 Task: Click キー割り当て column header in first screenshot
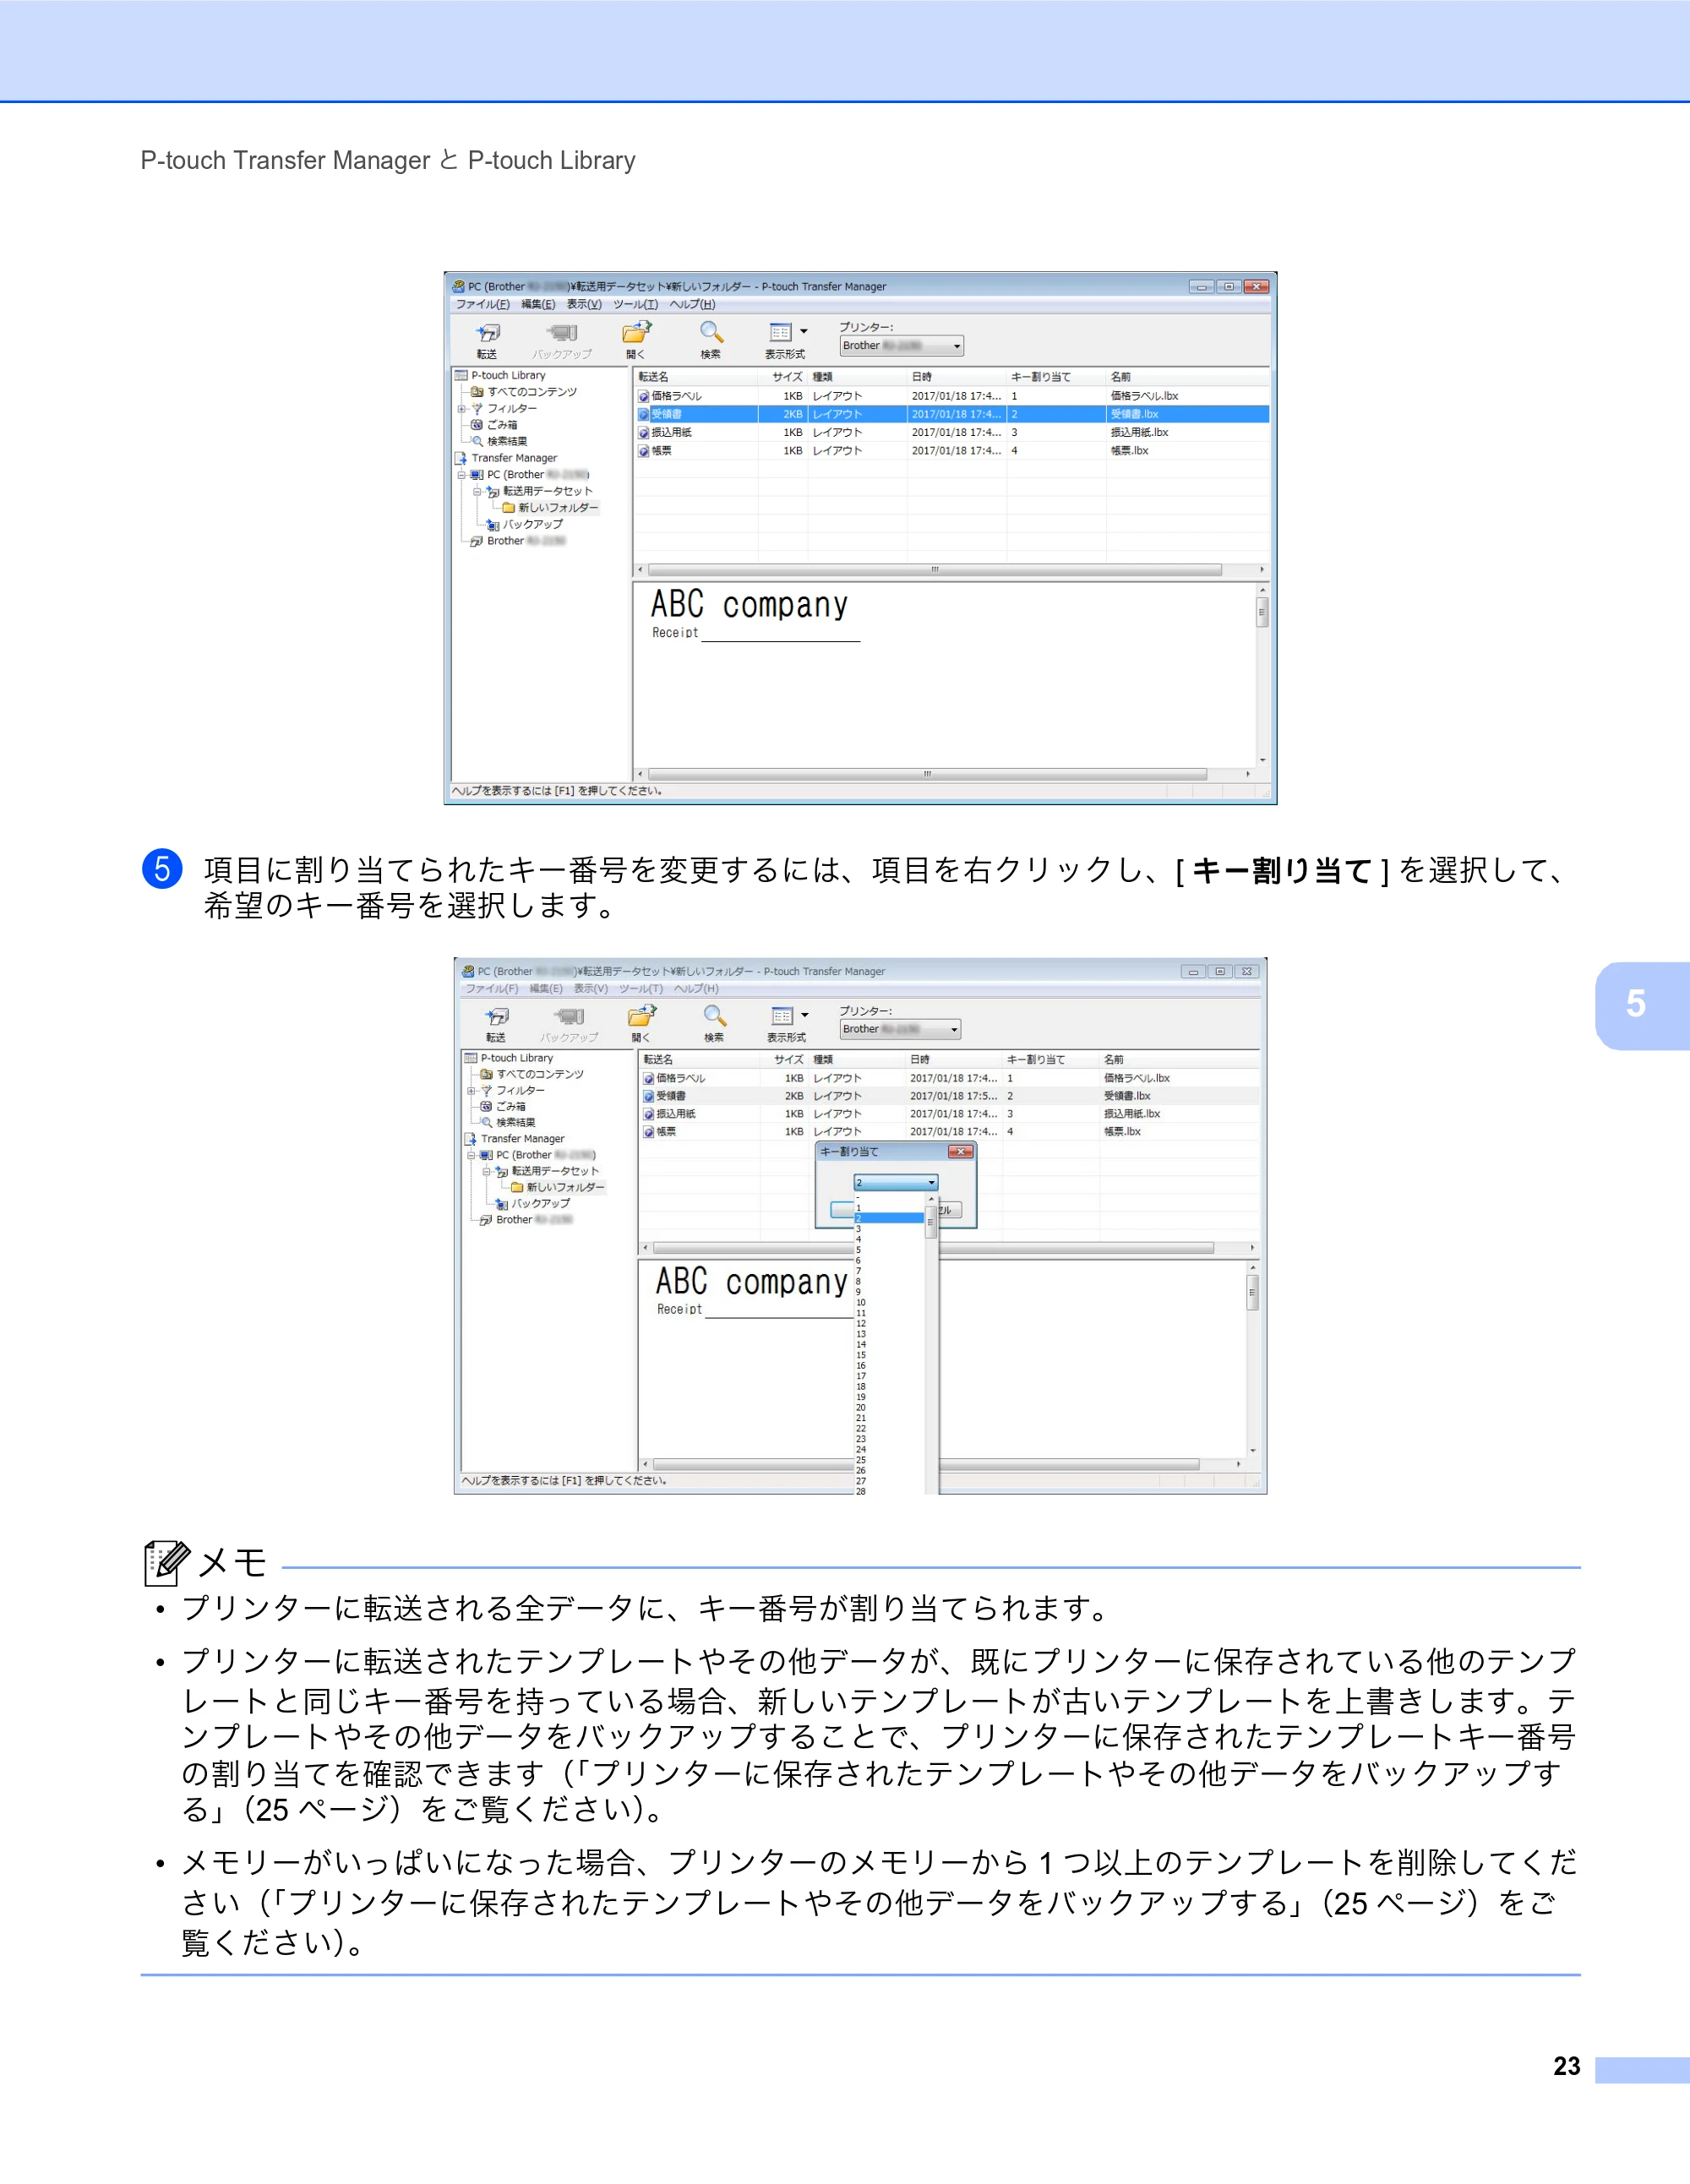click(x=1056, y=377)
